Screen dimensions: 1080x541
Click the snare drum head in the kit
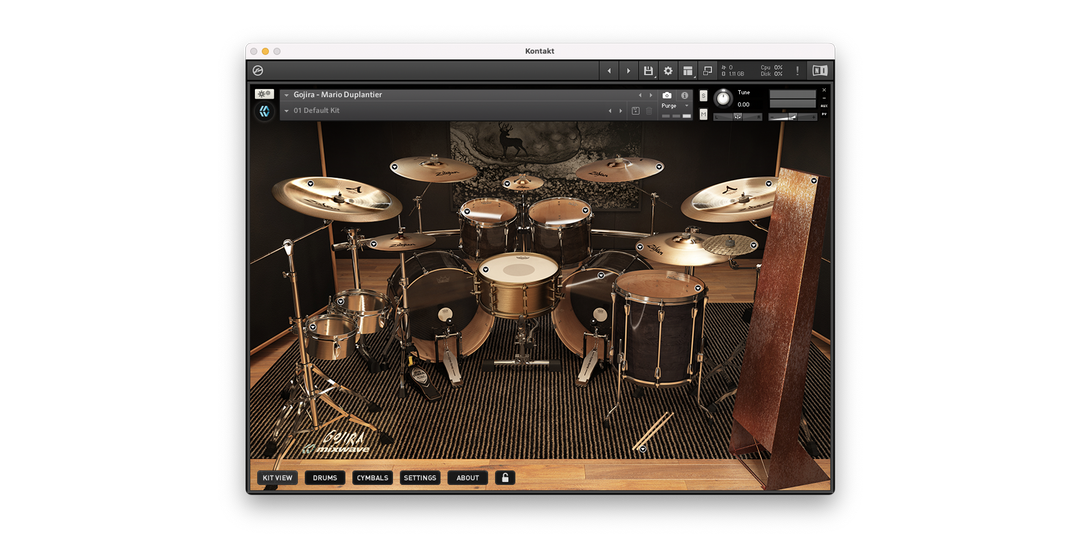coord(519,269)
